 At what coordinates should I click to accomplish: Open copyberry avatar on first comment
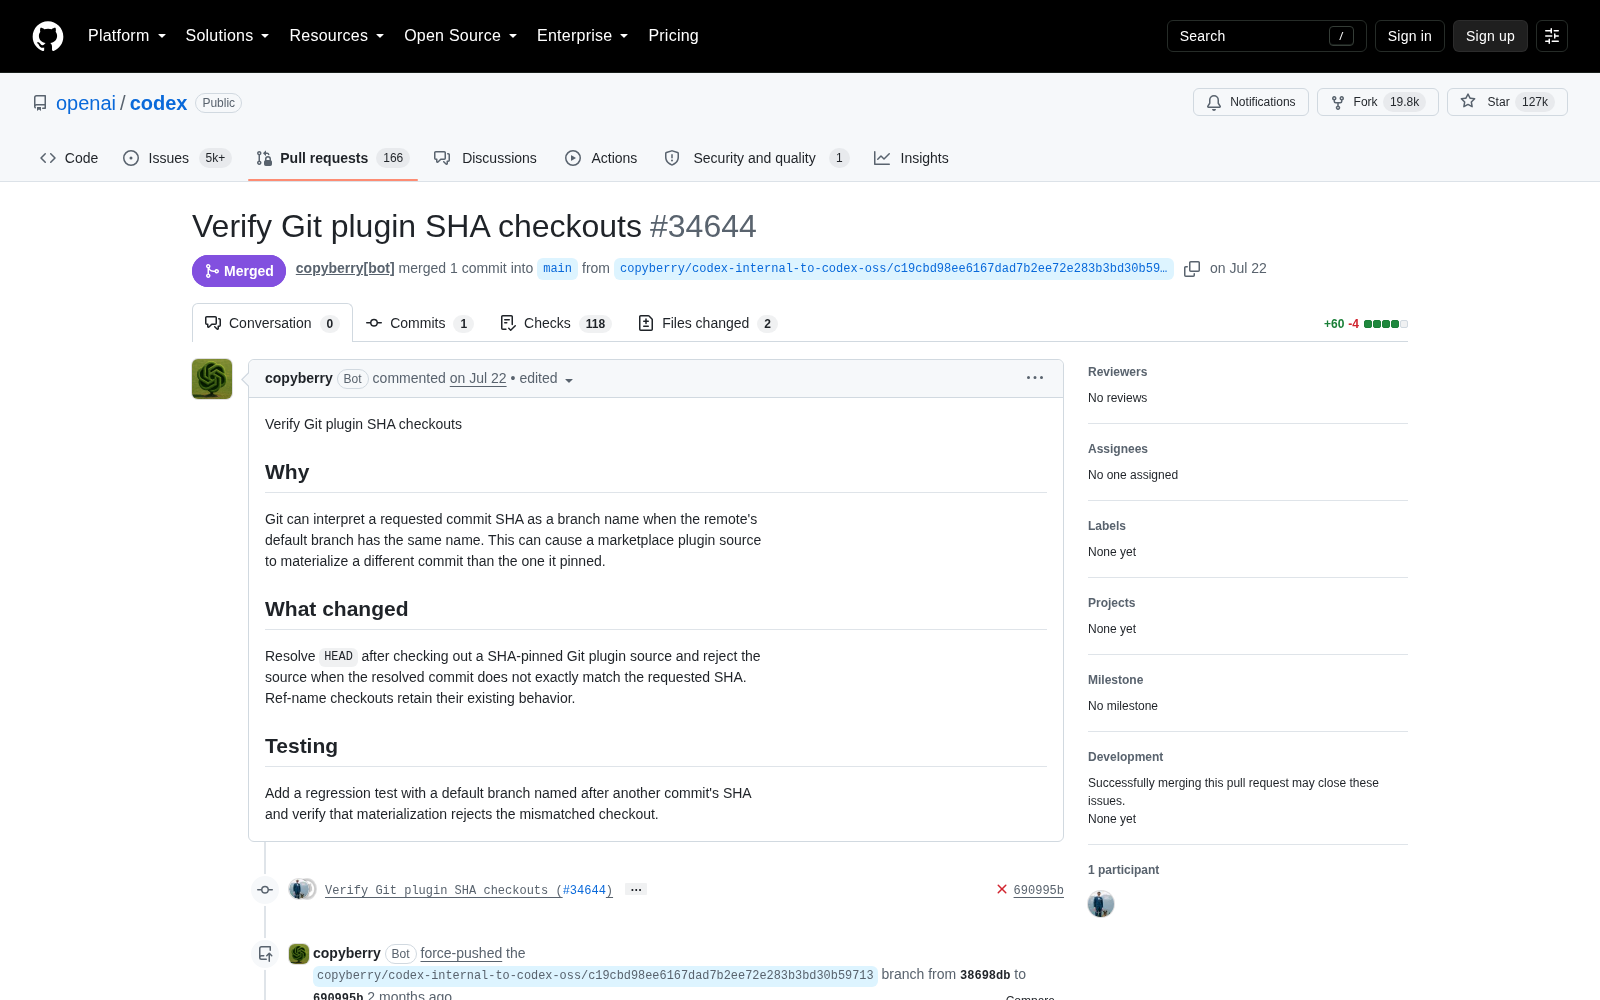coord(212,379)
